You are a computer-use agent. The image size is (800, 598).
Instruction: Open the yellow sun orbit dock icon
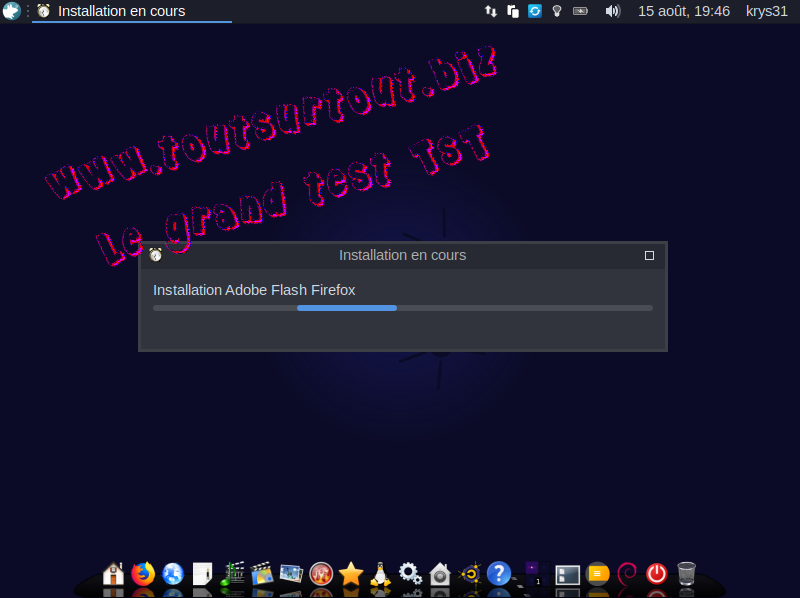(470, 574)
